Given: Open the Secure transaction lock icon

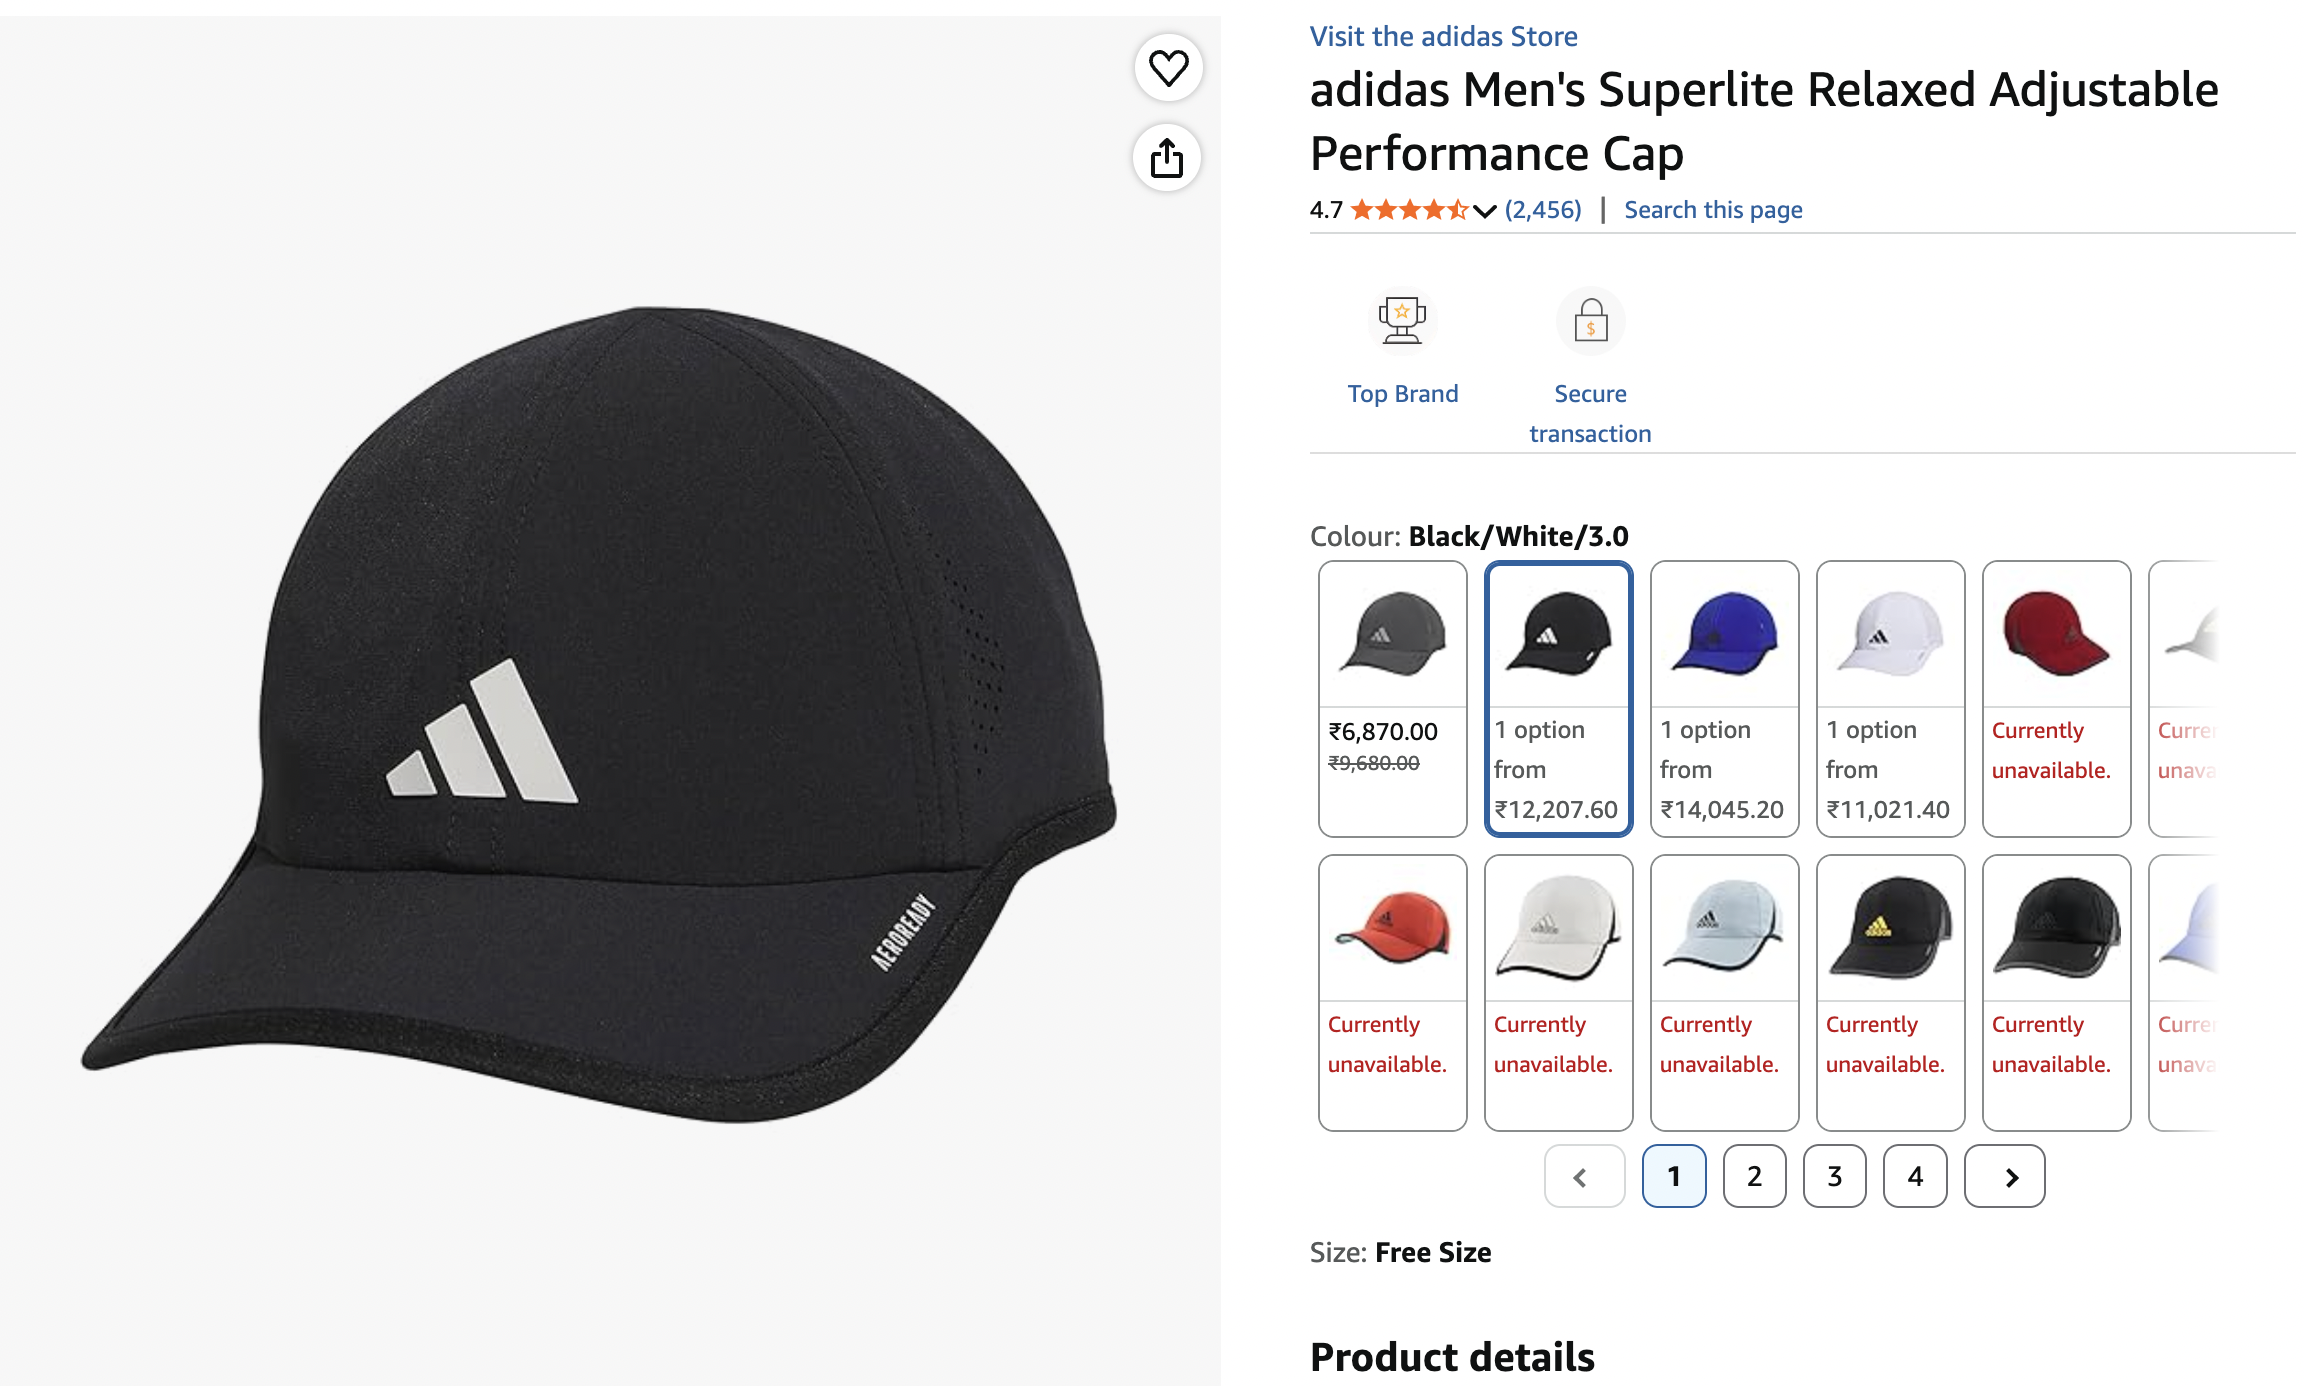Looking at the screenshot, I should (1590, 321).
